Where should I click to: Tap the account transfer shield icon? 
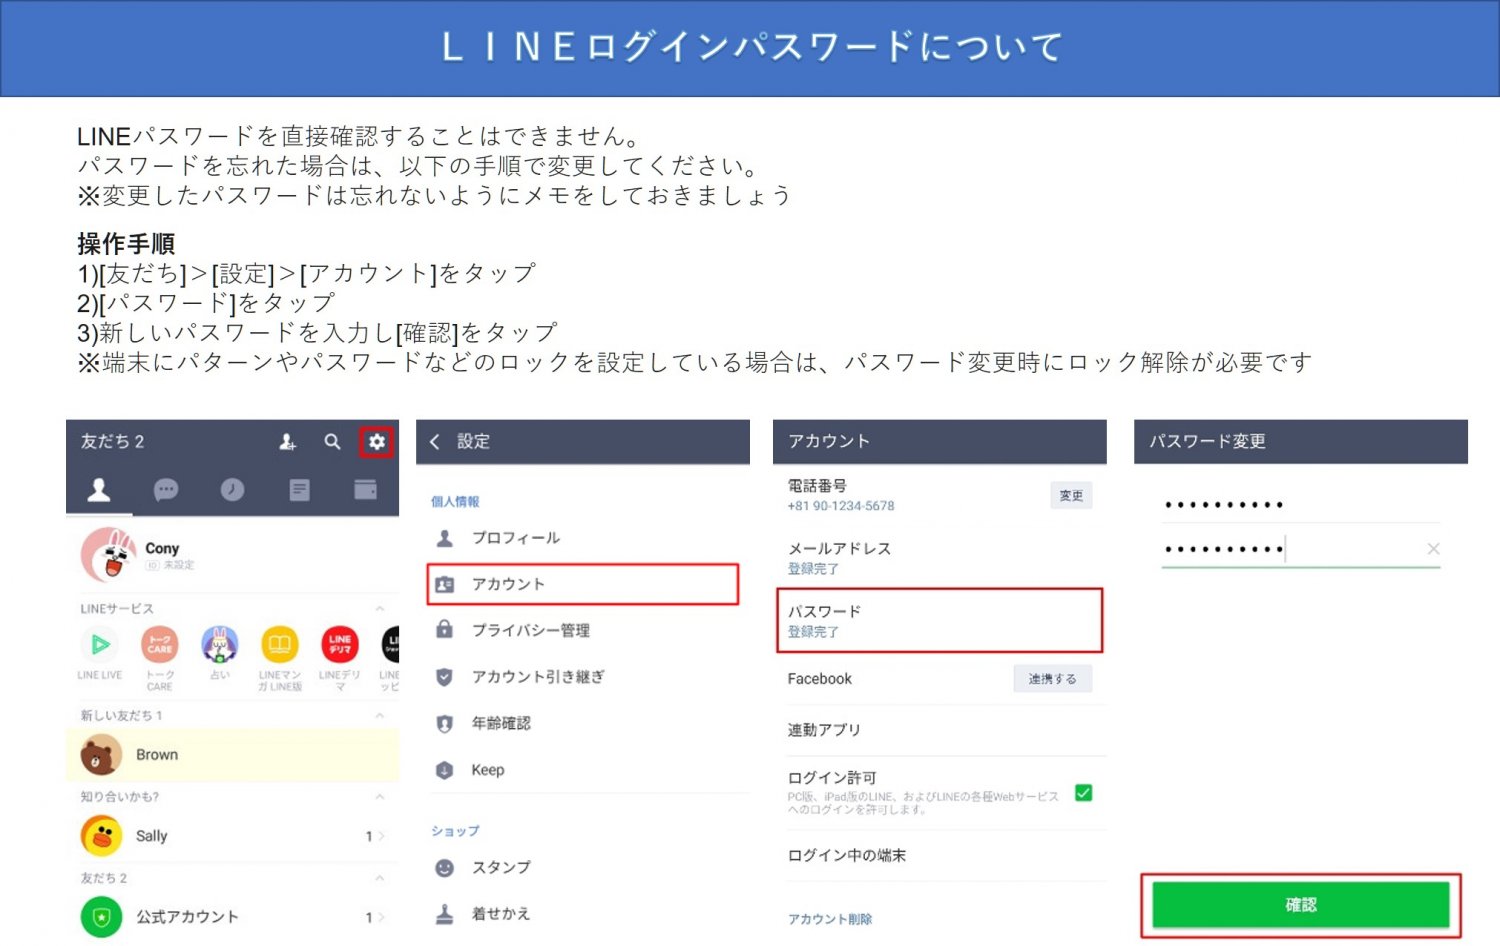click(x=445, y=677)
